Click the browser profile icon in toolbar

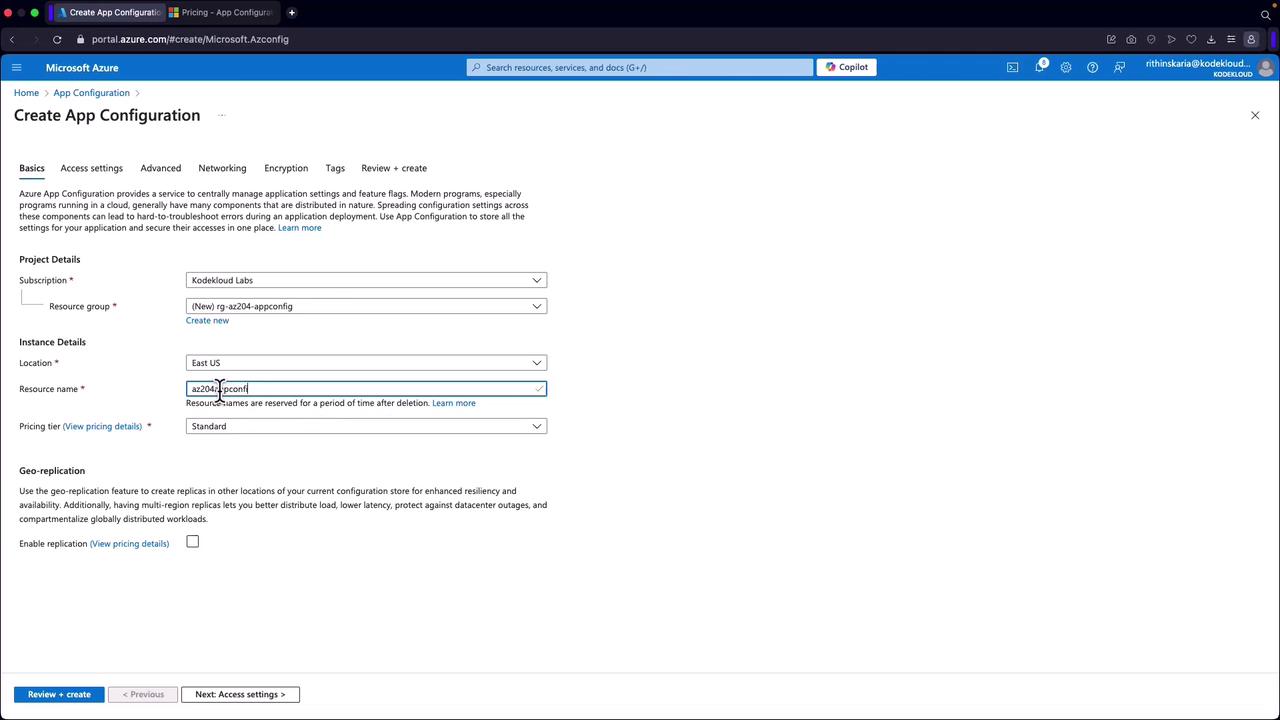(1250, 39)
